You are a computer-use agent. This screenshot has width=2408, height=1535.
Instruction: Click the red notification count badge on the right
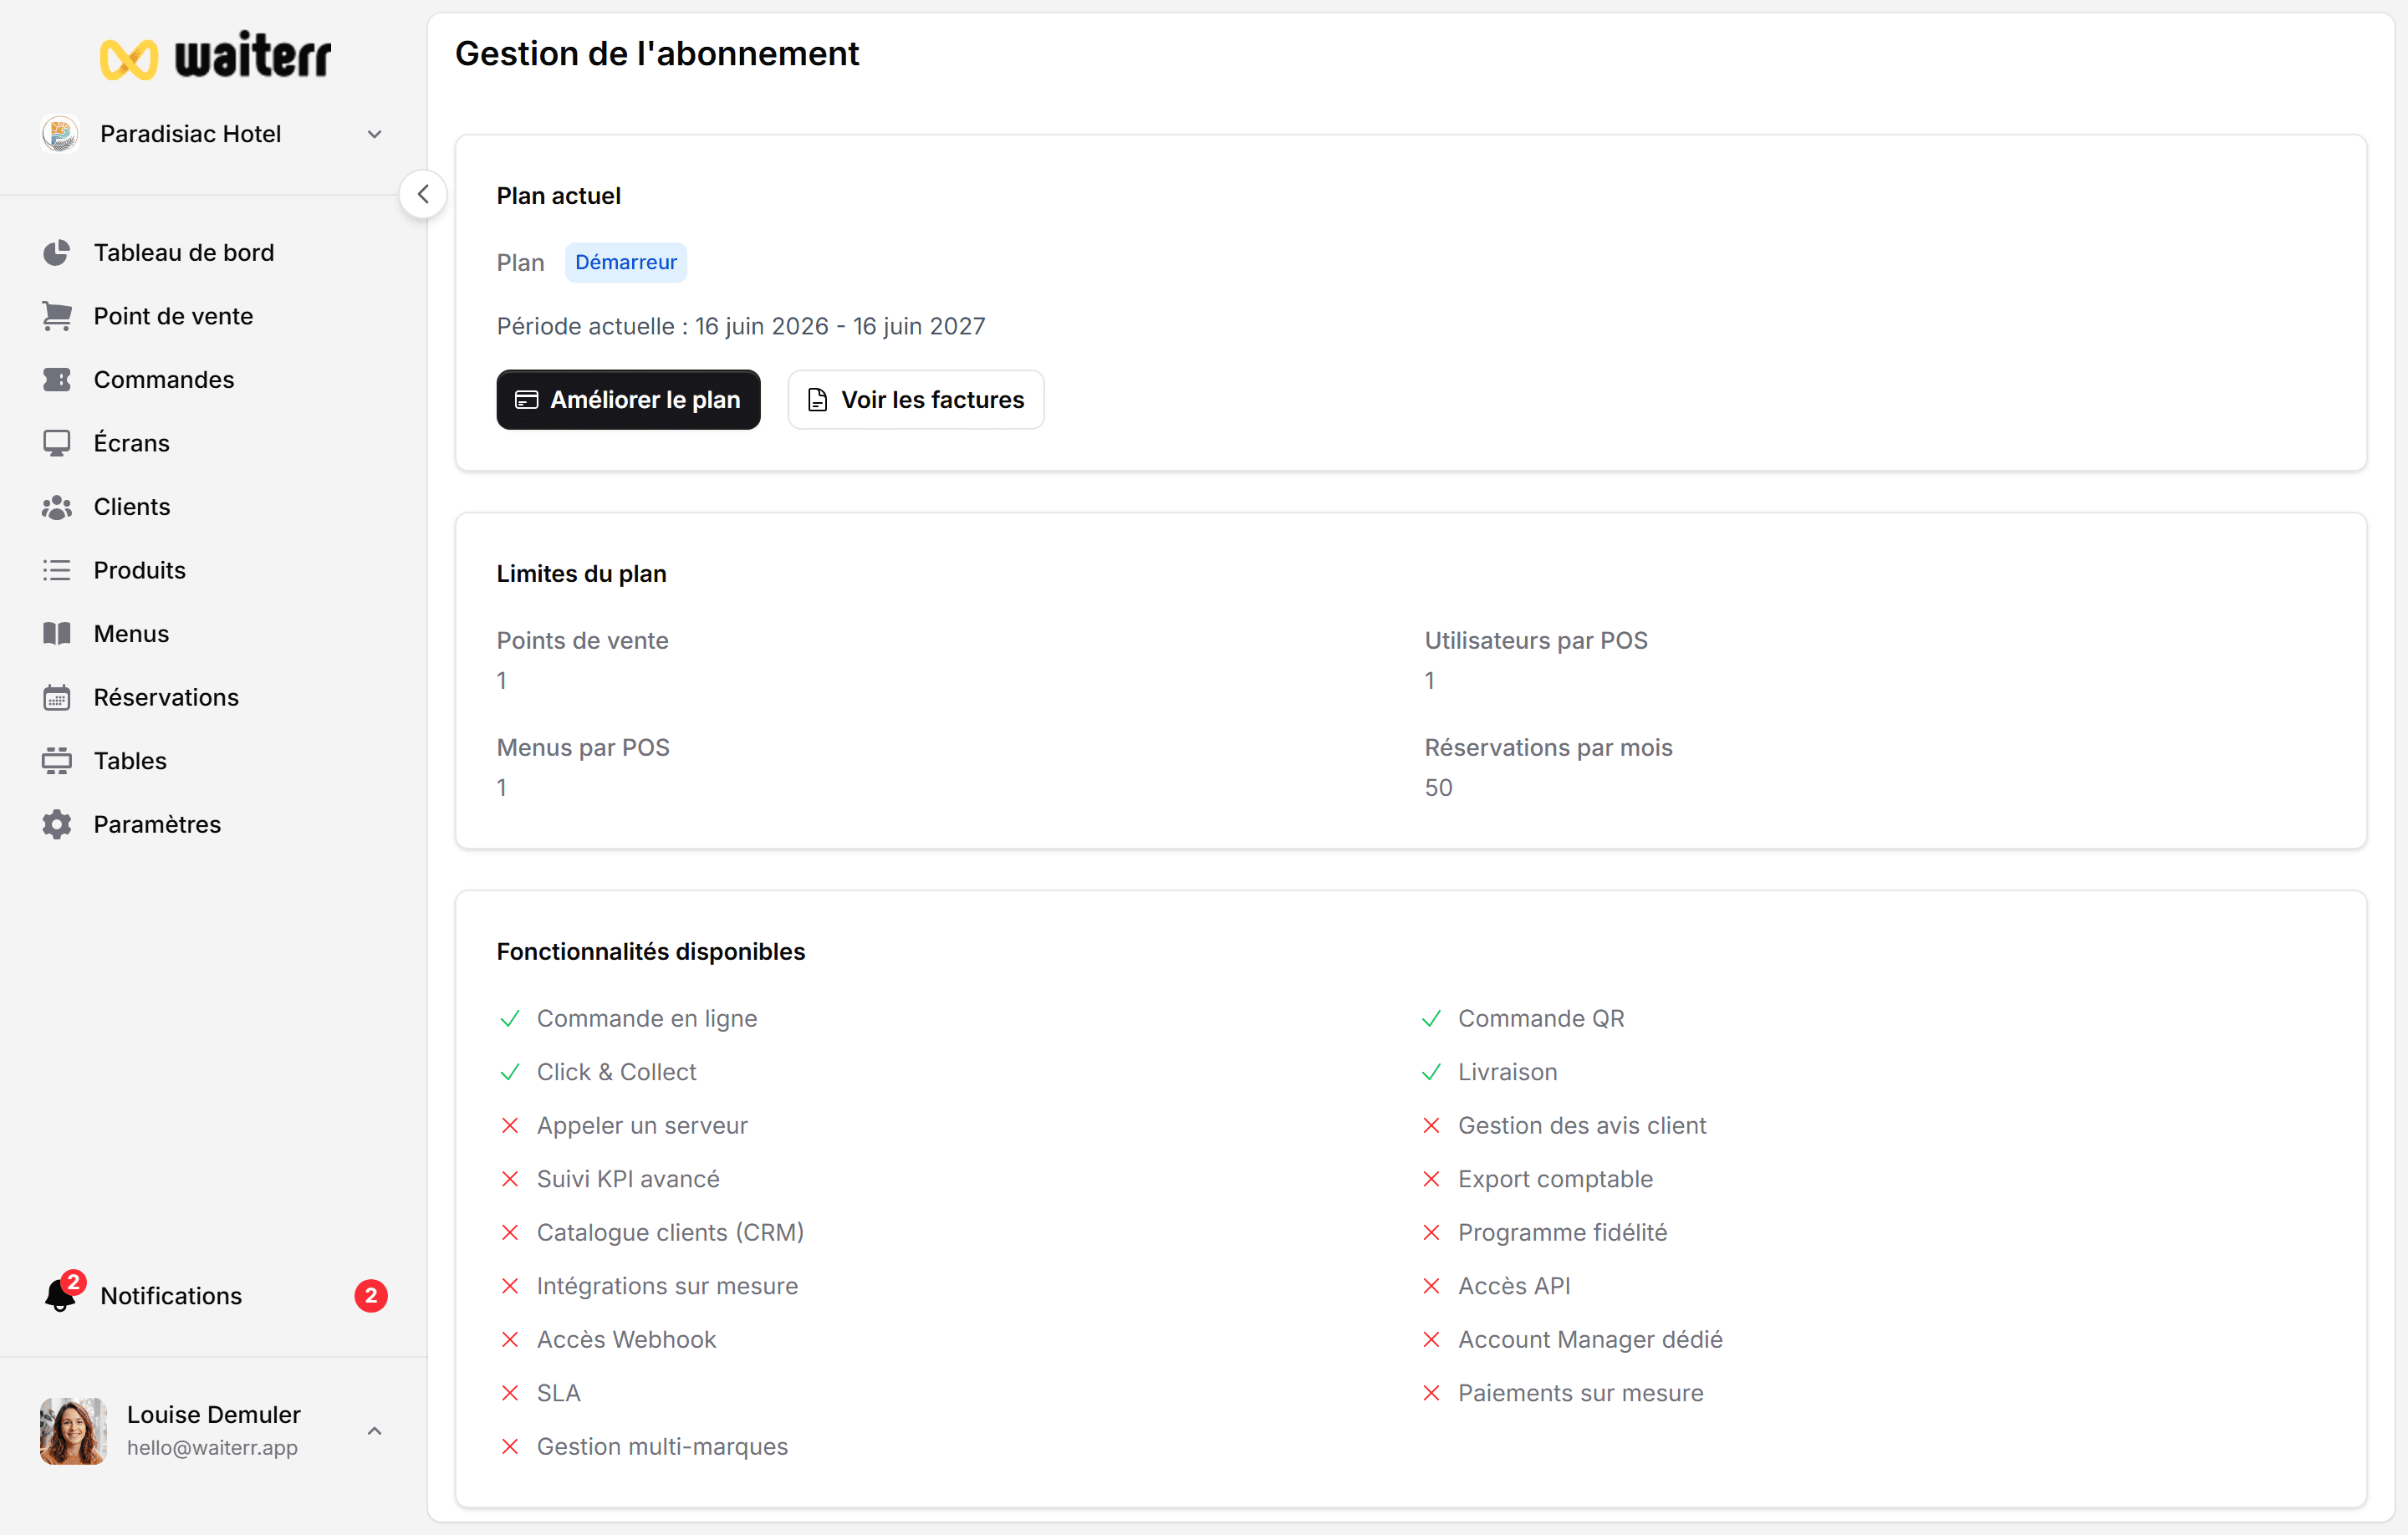371,1295
